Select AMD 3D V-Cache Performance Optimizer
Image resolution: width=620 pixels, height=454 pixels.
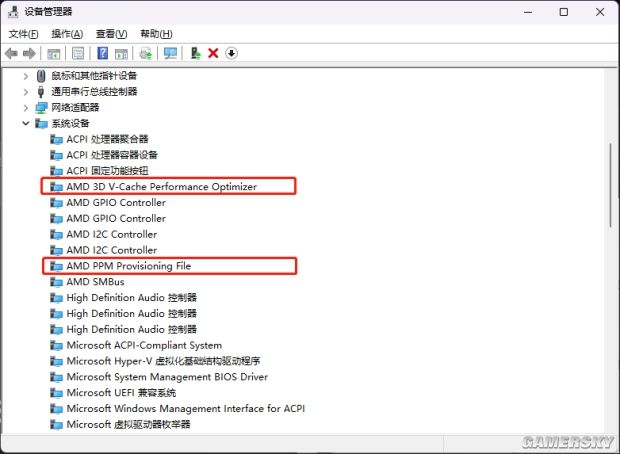161,187
